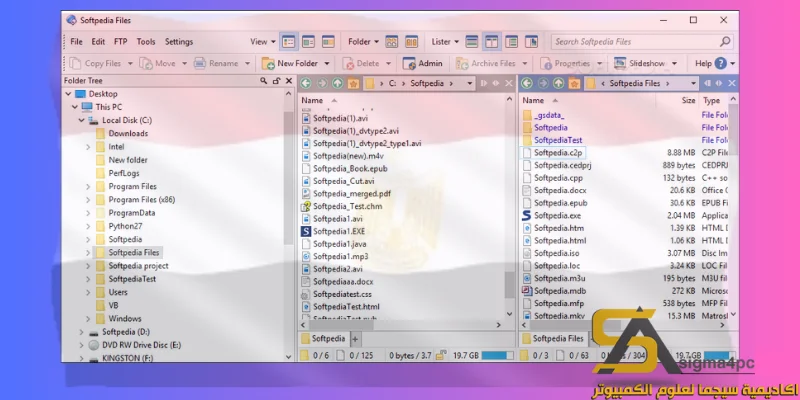Image resolution: width=800 pixels, height=400 pixels.
Task: Select the first View layout icon
Action: tap(289, 42)
